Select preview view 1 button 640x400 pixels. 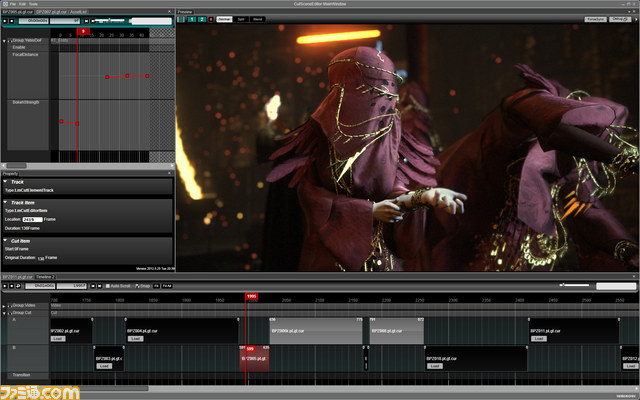point(191,19)
